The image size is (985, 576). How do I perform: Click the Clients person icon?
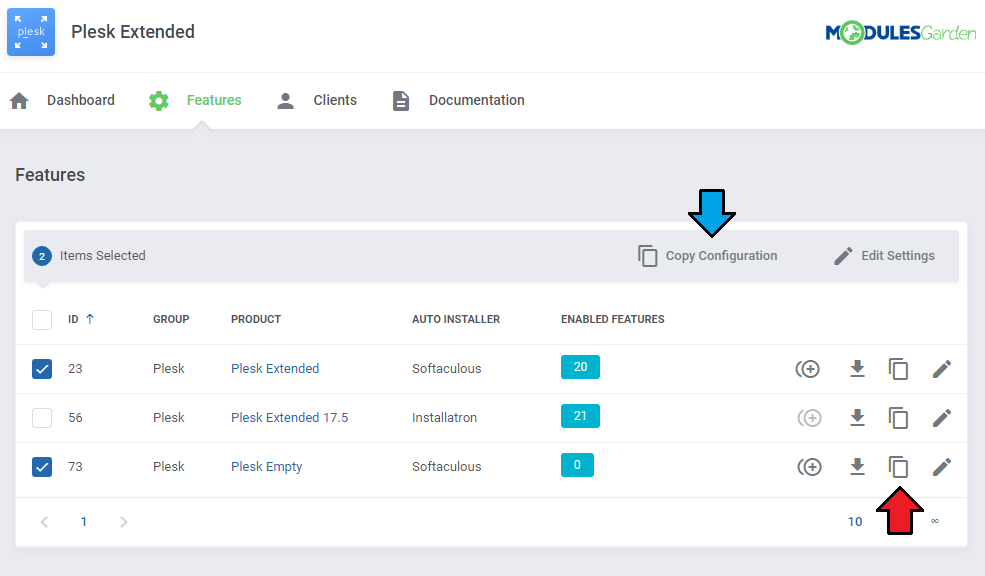tap(286, 101)
